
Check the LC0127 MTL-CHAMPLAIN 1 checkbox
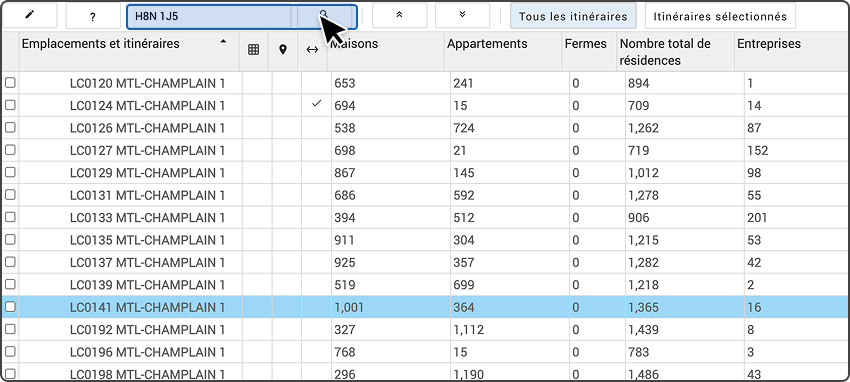(10, 150)
